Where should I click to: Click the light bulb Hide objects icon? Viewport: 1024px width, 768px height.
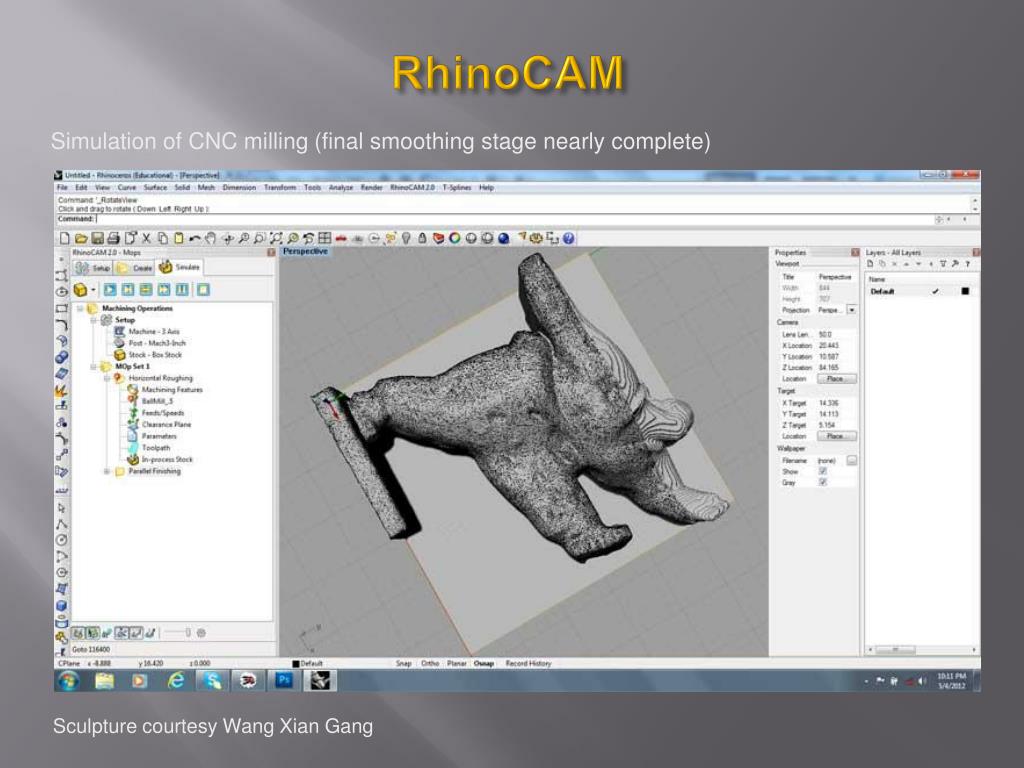pos(406,238)
